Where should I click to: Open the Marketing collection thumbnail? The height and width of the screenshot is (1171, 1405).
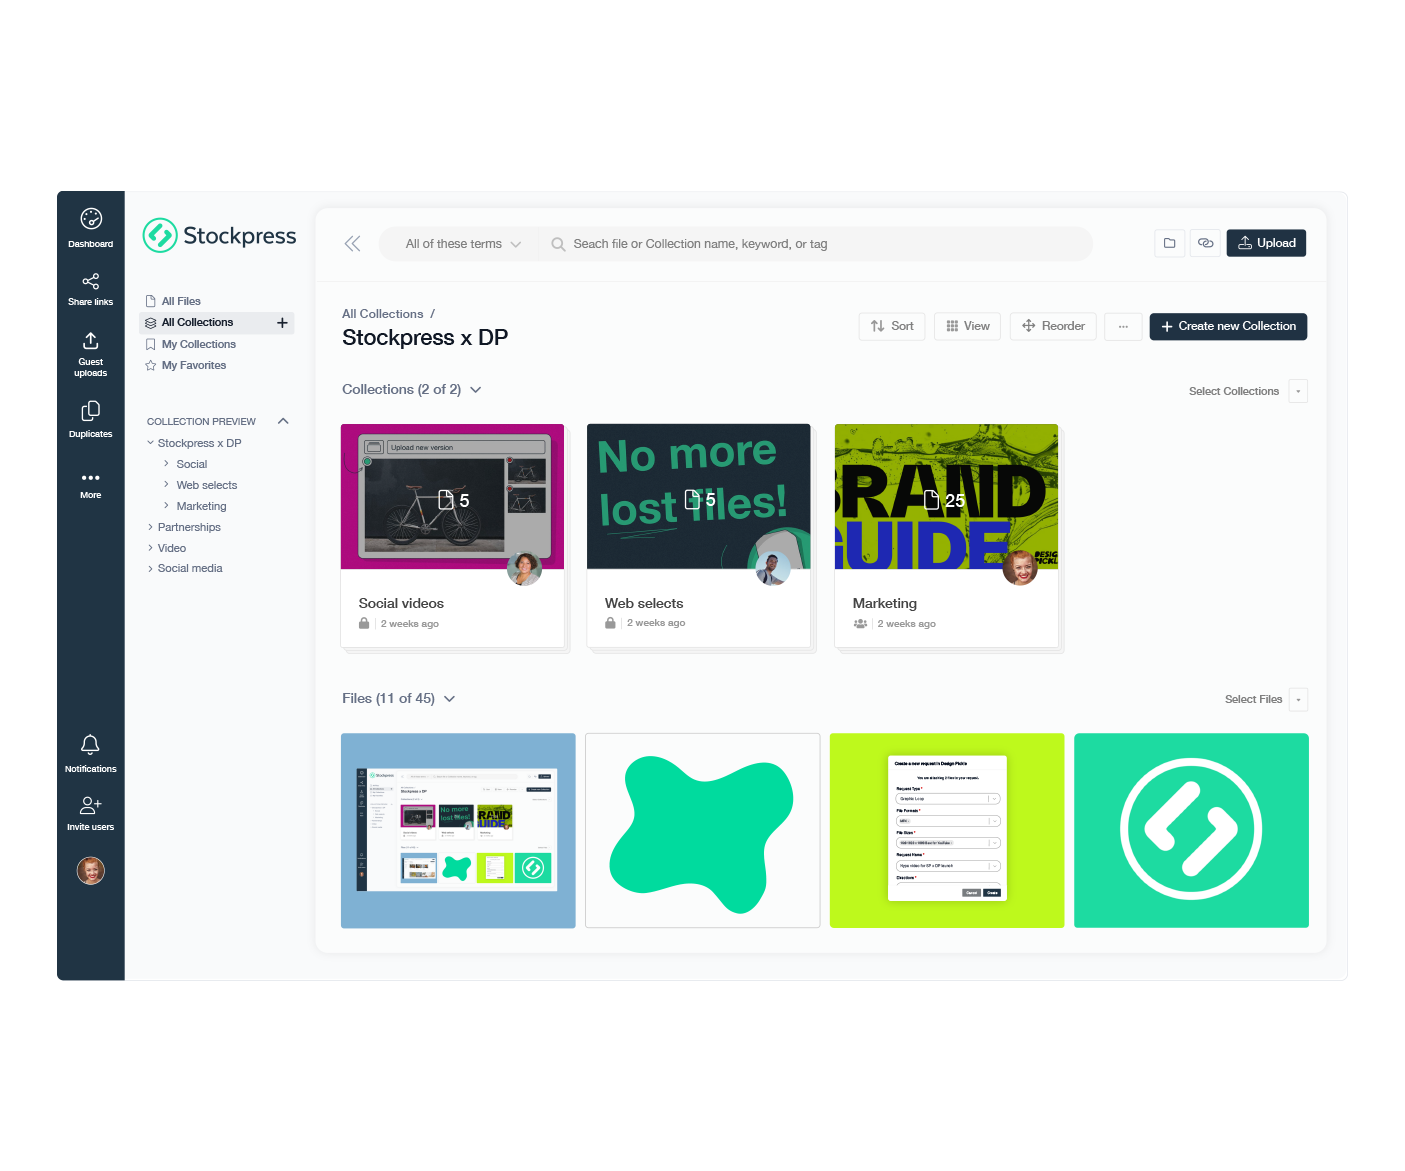tap(946, 497)
